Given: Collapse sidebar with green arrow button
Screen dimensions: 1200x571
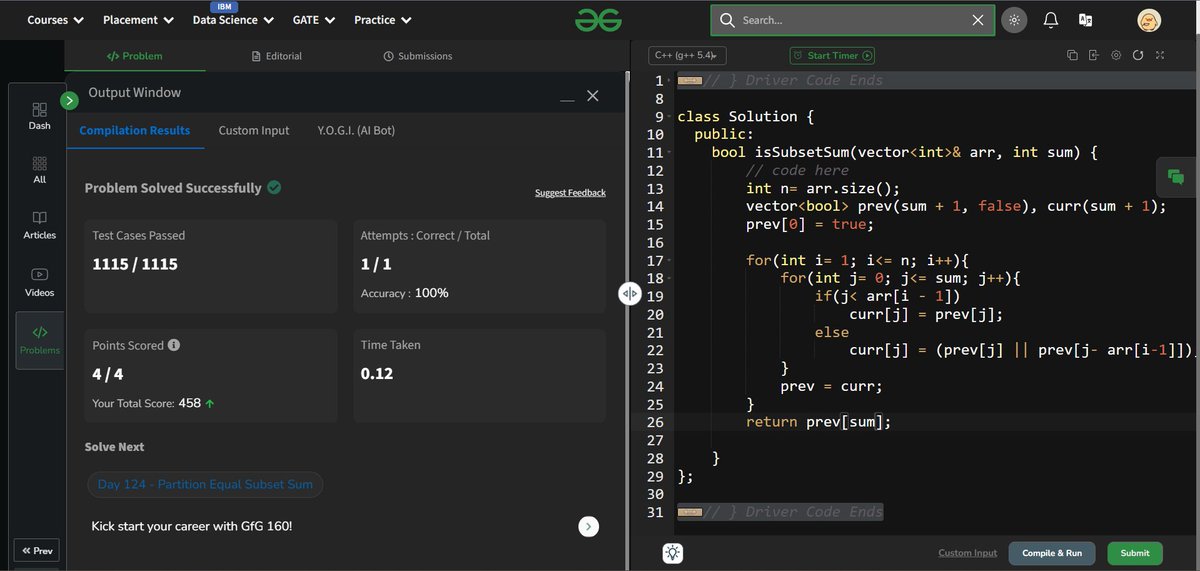Looking at the screenshot, I should [x=69, y=100].
